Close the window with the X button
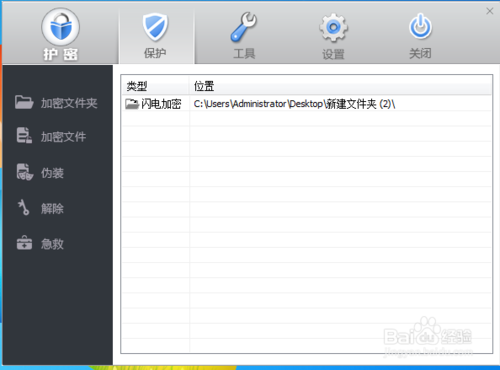 click(489, 11)
